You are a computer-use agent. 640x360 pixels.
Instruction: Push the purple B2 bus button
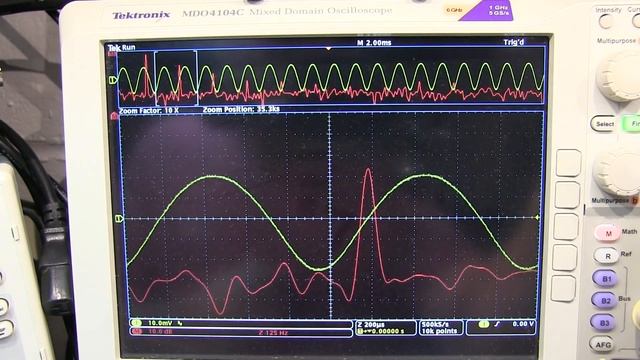click(x=605, y=300)
